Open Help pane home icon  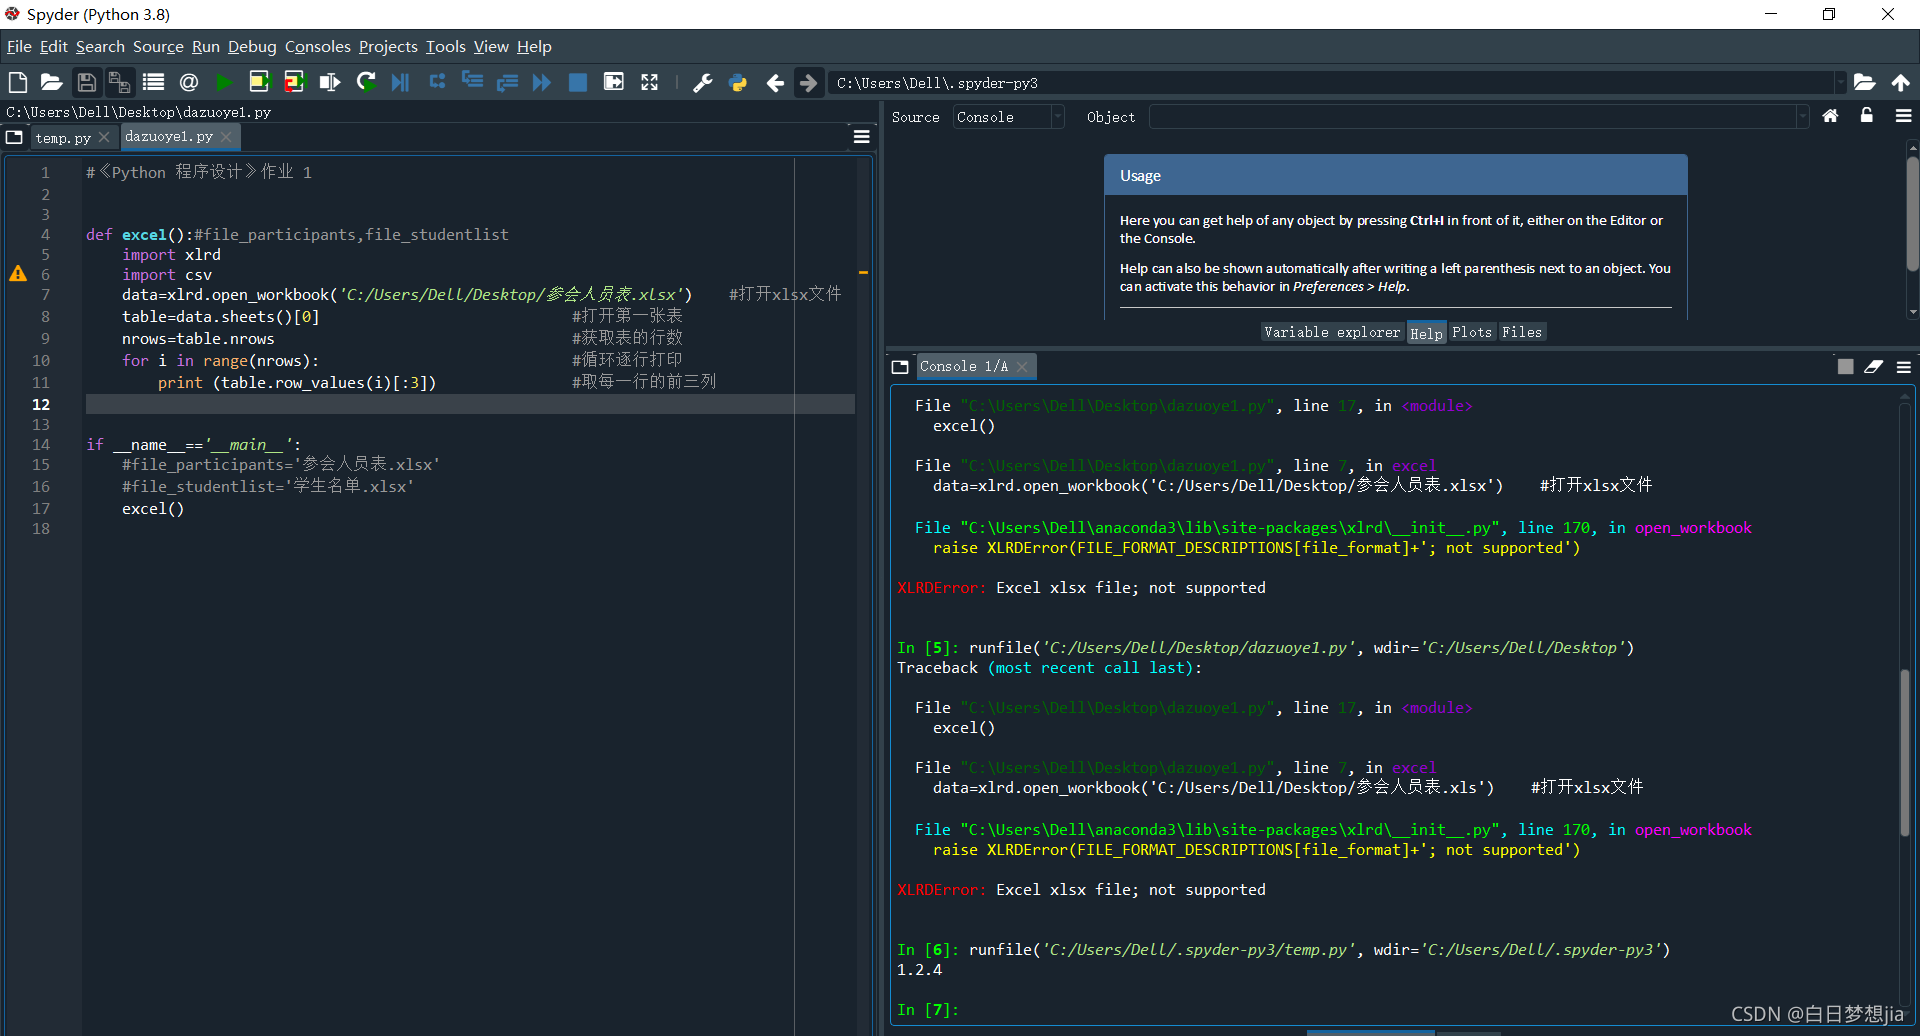1830,116
